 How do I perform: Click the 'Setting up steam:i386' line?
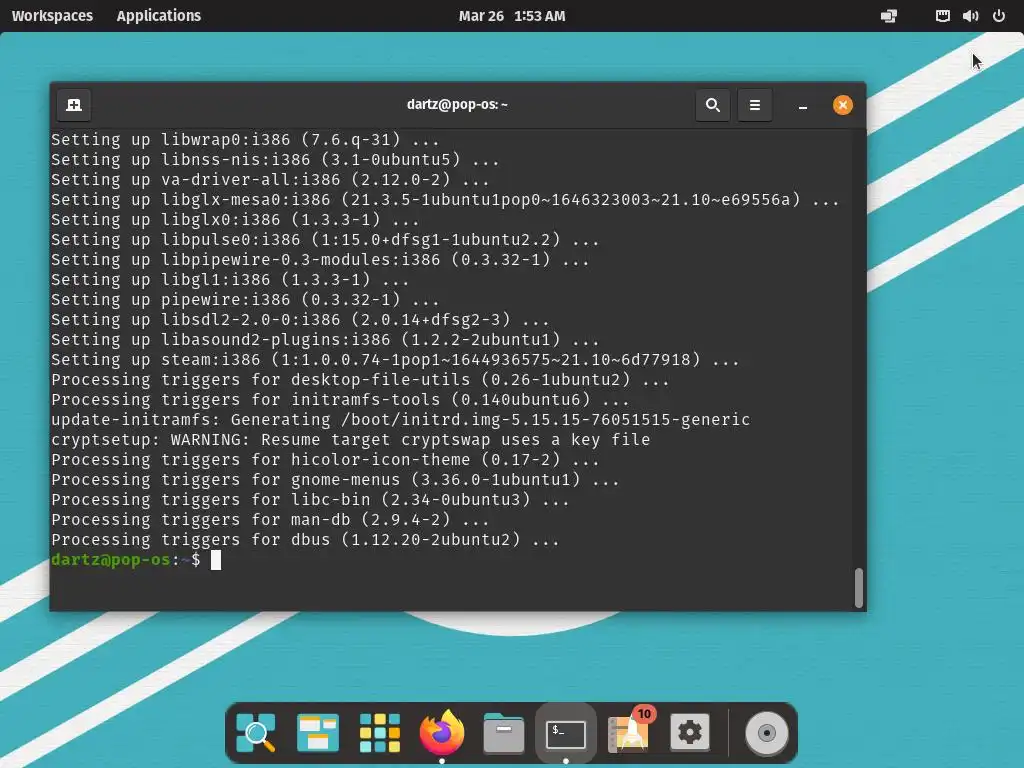point(395,360)
